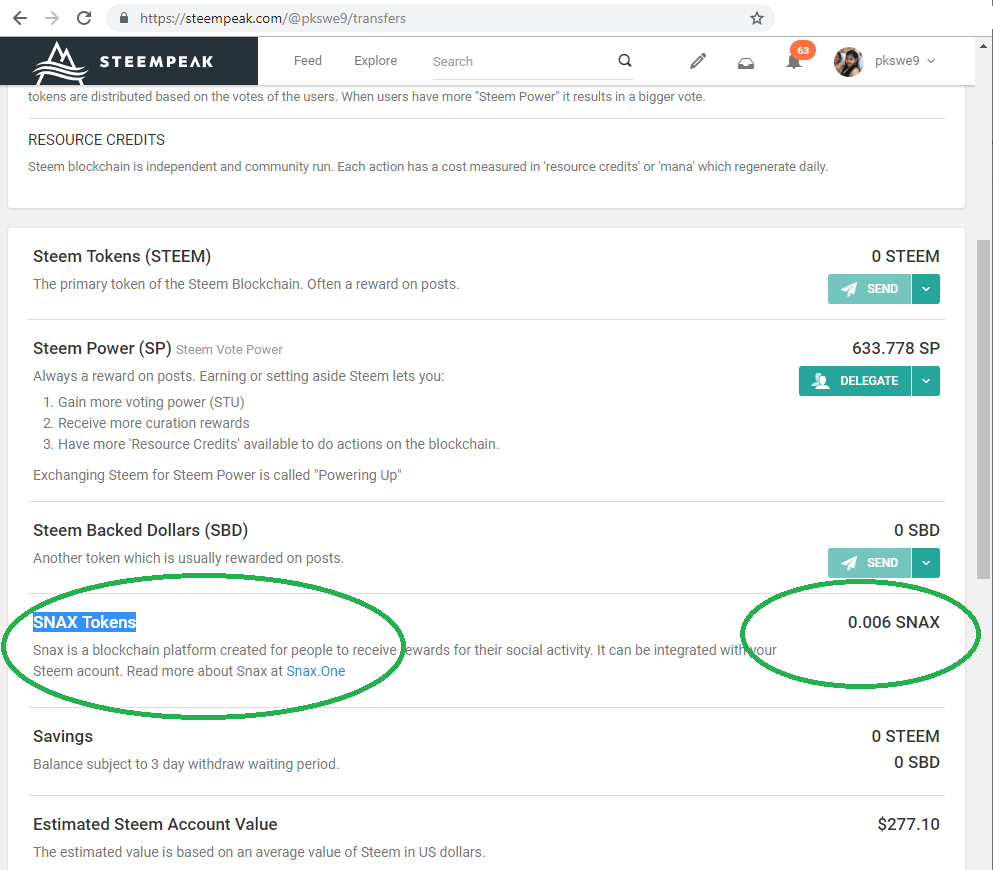Reload the page with the refresh icon

[84, 18]
